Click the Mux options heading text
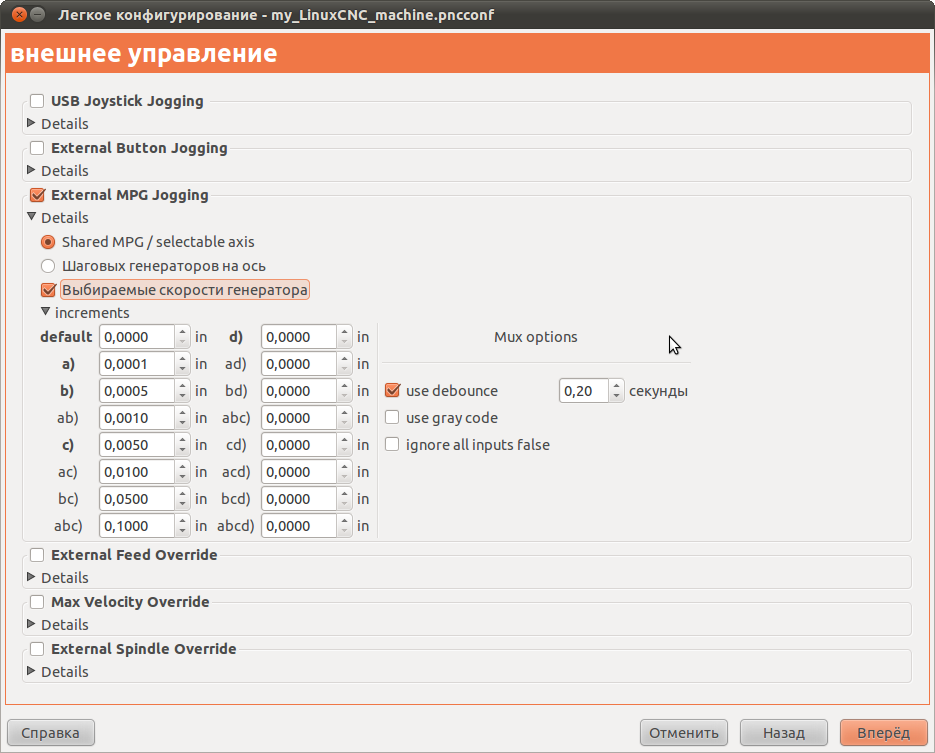This screenshot has width=935, height=753. pos(535,337)
